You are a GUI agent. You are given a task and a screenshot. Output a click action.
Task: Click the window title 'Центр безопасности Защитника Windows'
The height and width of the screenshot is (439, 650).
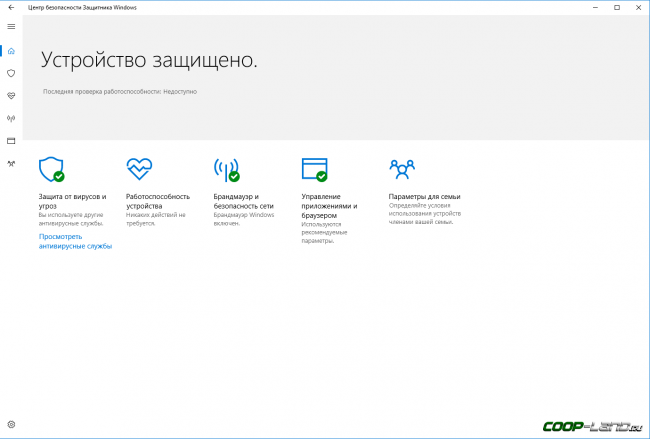coord(82,7)
